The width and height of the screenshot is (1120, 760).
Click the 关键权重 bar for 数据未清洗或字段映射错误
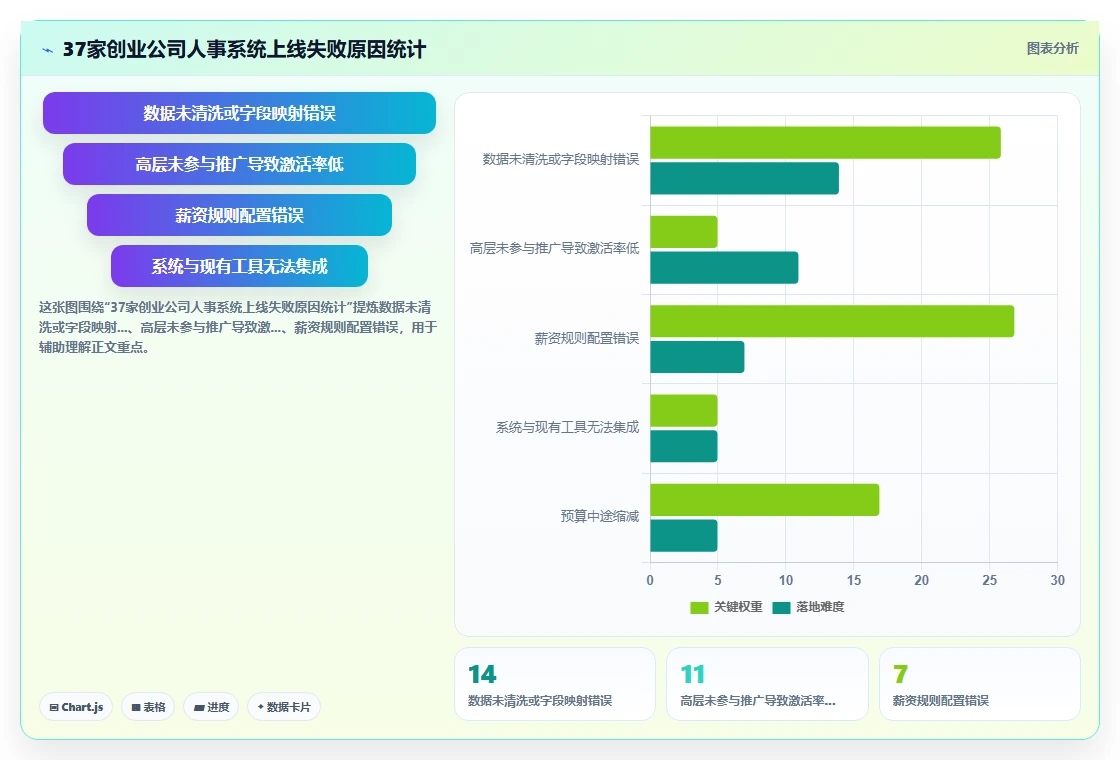[x=825, y=143]
